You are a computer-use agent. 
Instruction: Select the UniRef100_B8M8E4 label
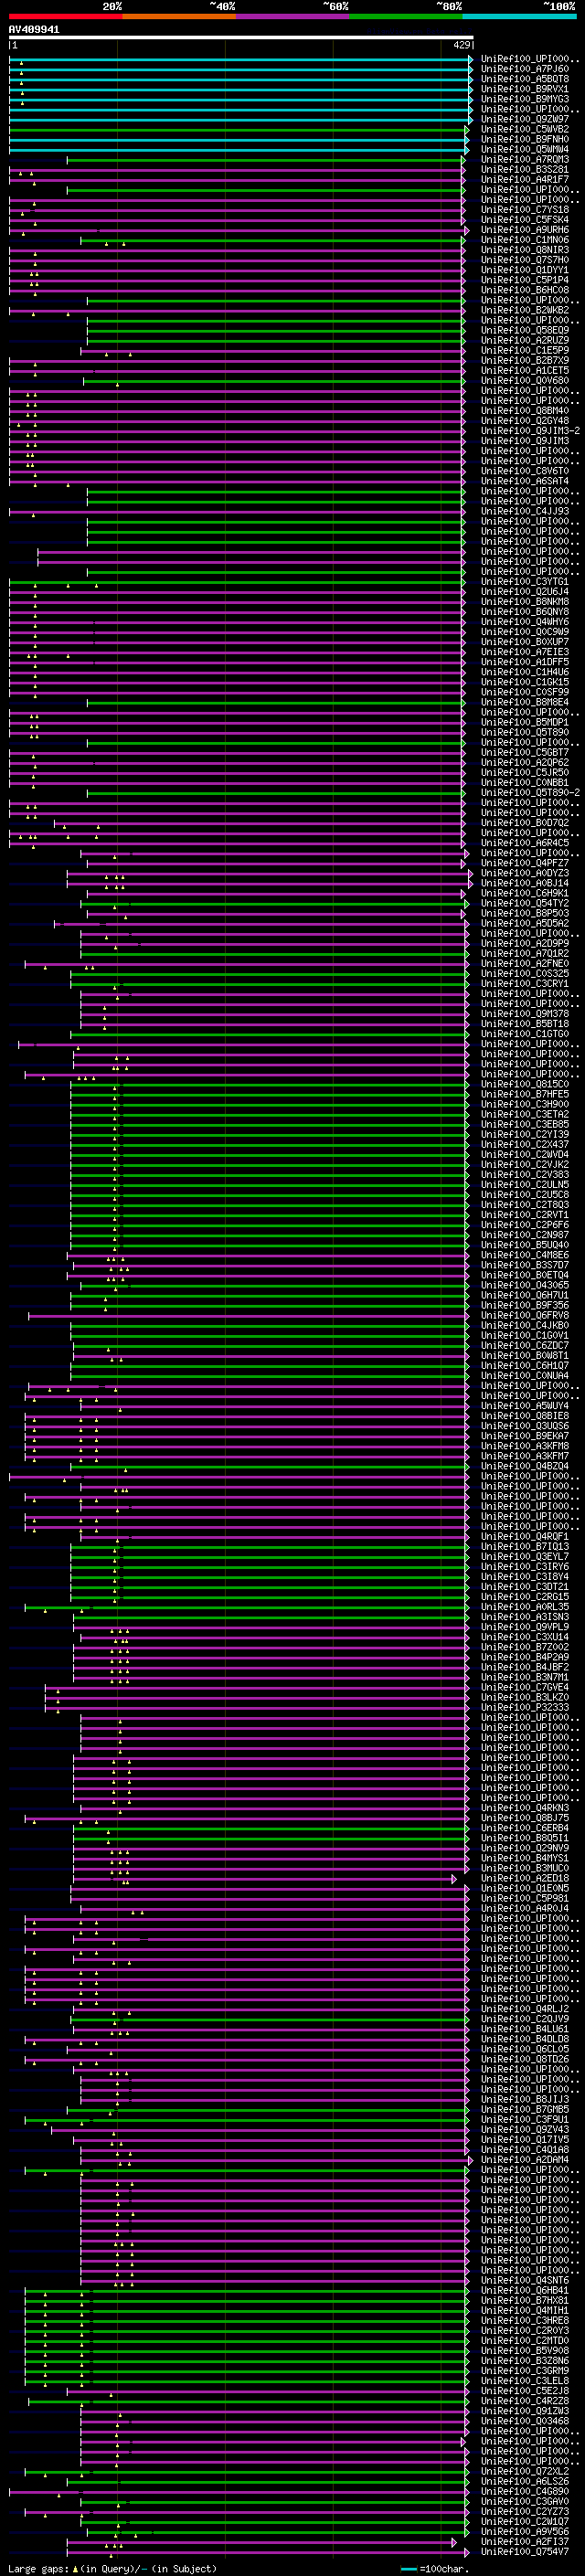pyautogui.click(x=525, y=702)
